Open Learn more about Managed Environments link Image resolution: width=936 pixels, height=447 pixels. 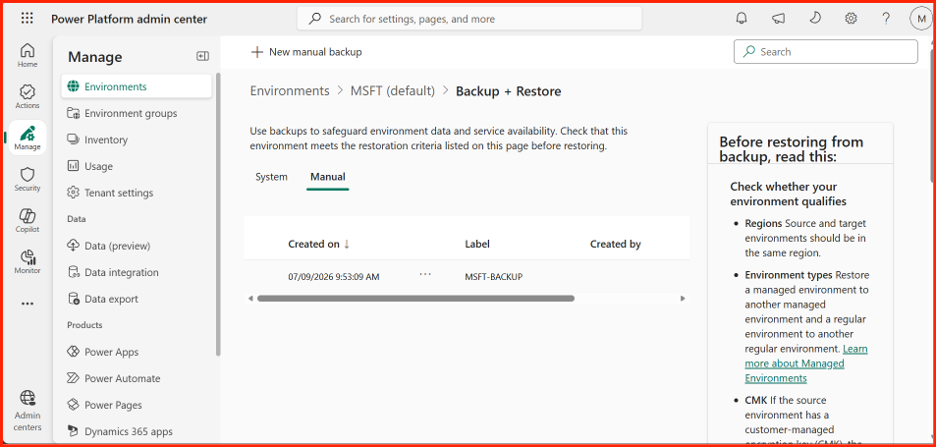[806, 363]
